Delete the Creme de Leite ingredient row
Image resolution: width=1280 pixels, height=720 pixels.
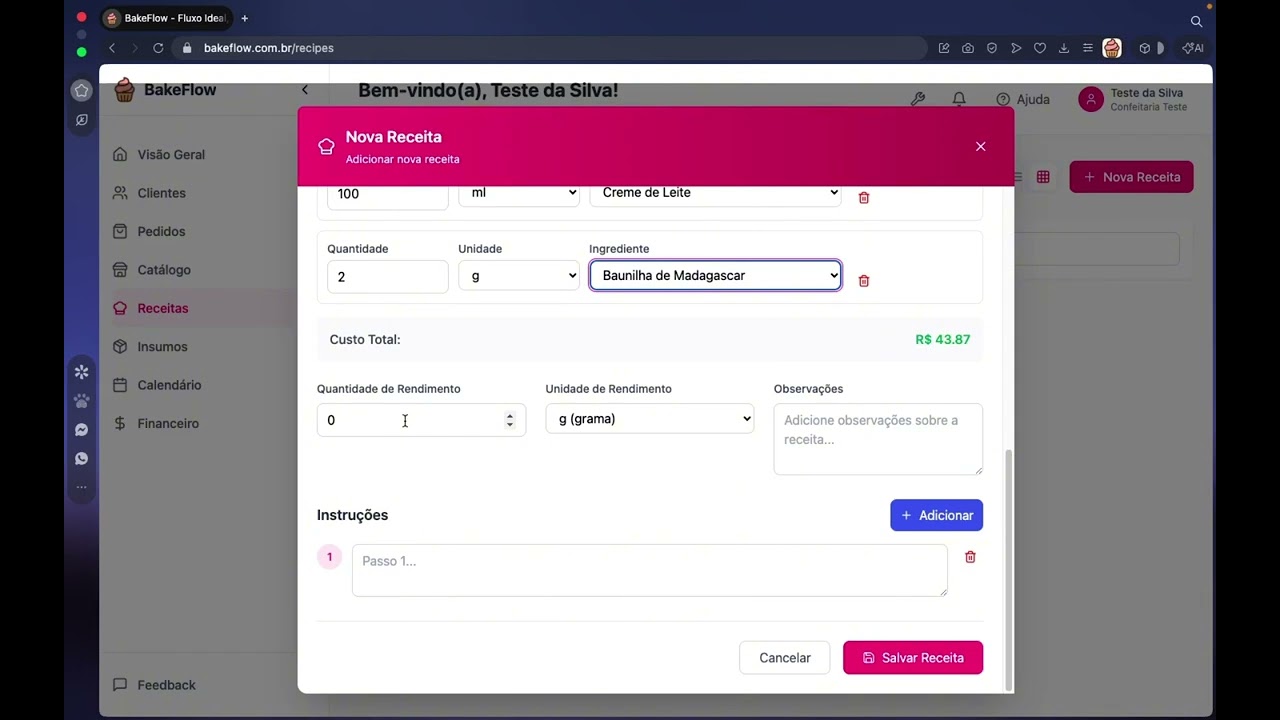(864, 198)
